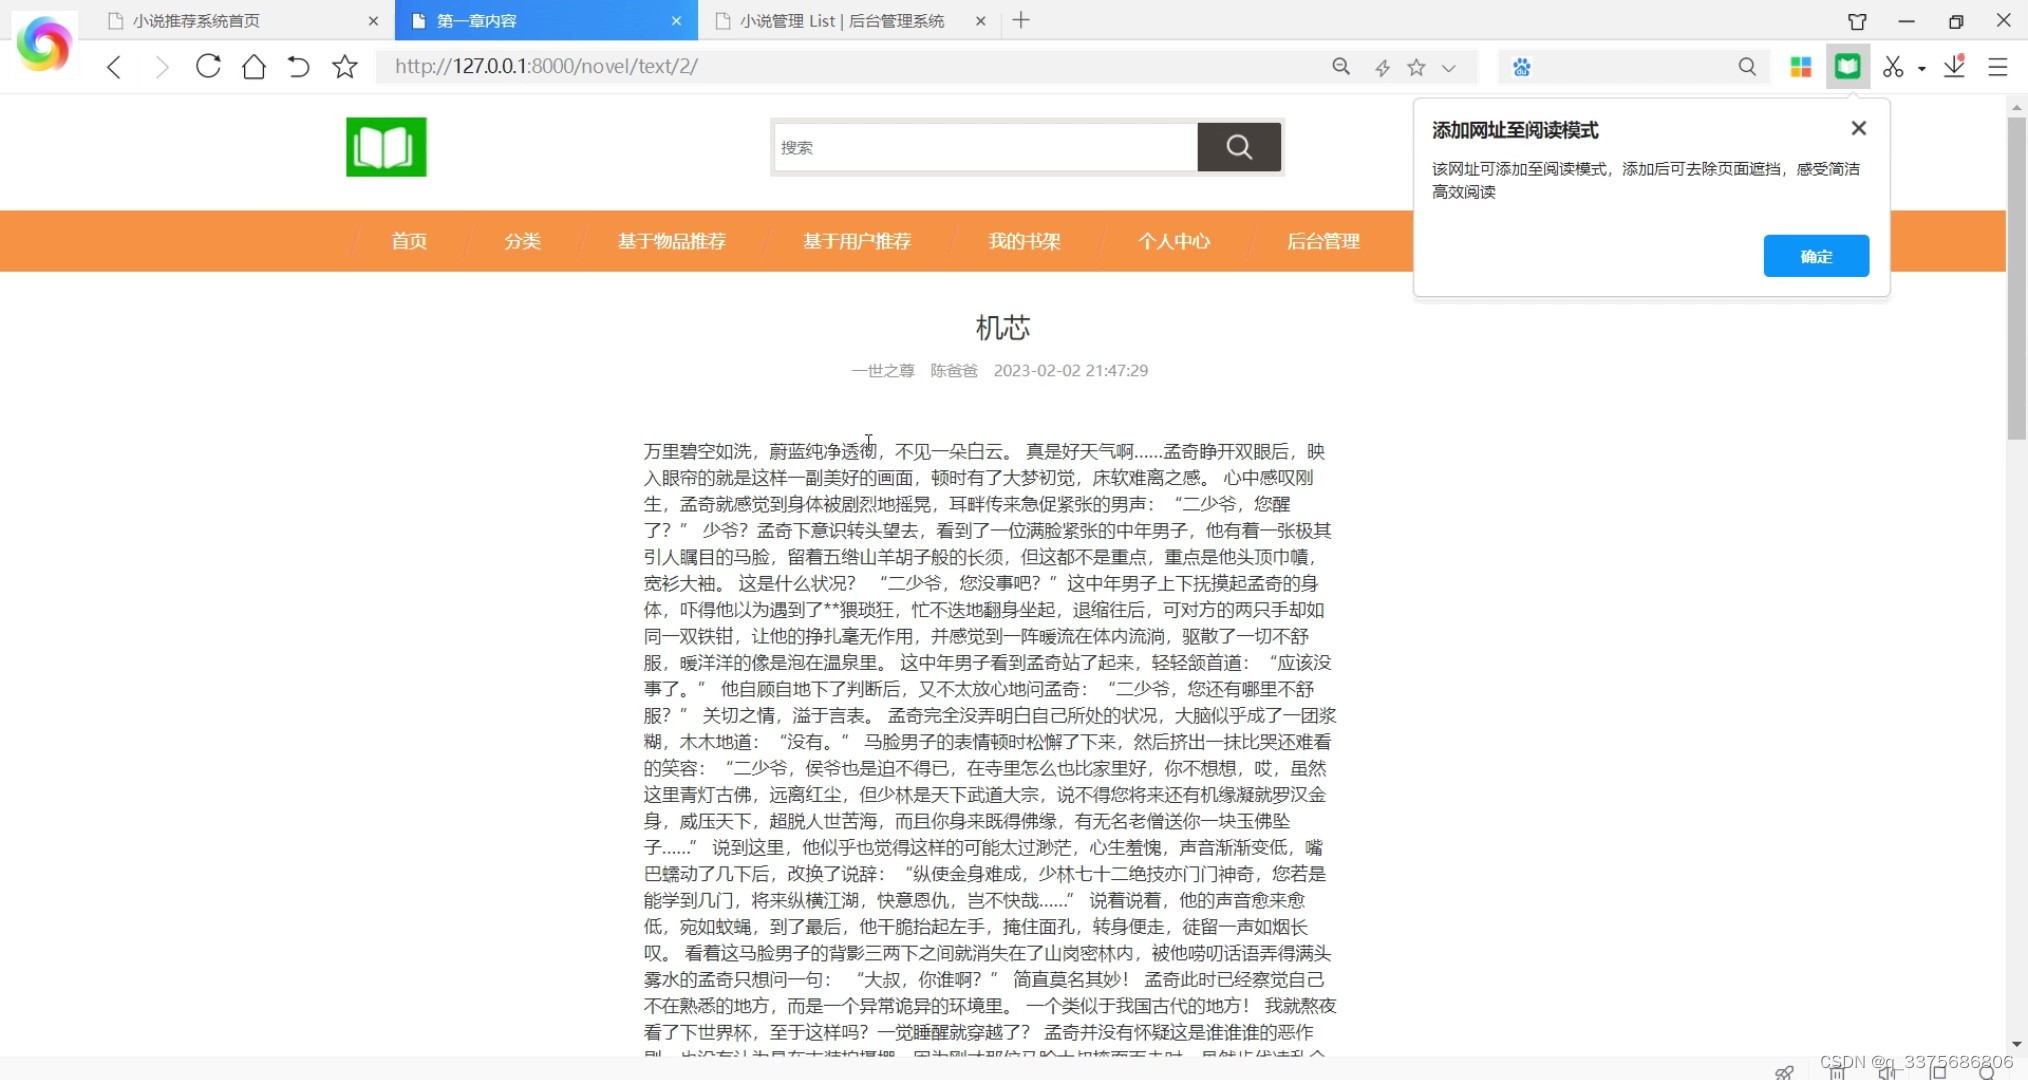Open the scissors screenshot tool
This screenshot has width=2028, height=1080.
coord(1892,67)
